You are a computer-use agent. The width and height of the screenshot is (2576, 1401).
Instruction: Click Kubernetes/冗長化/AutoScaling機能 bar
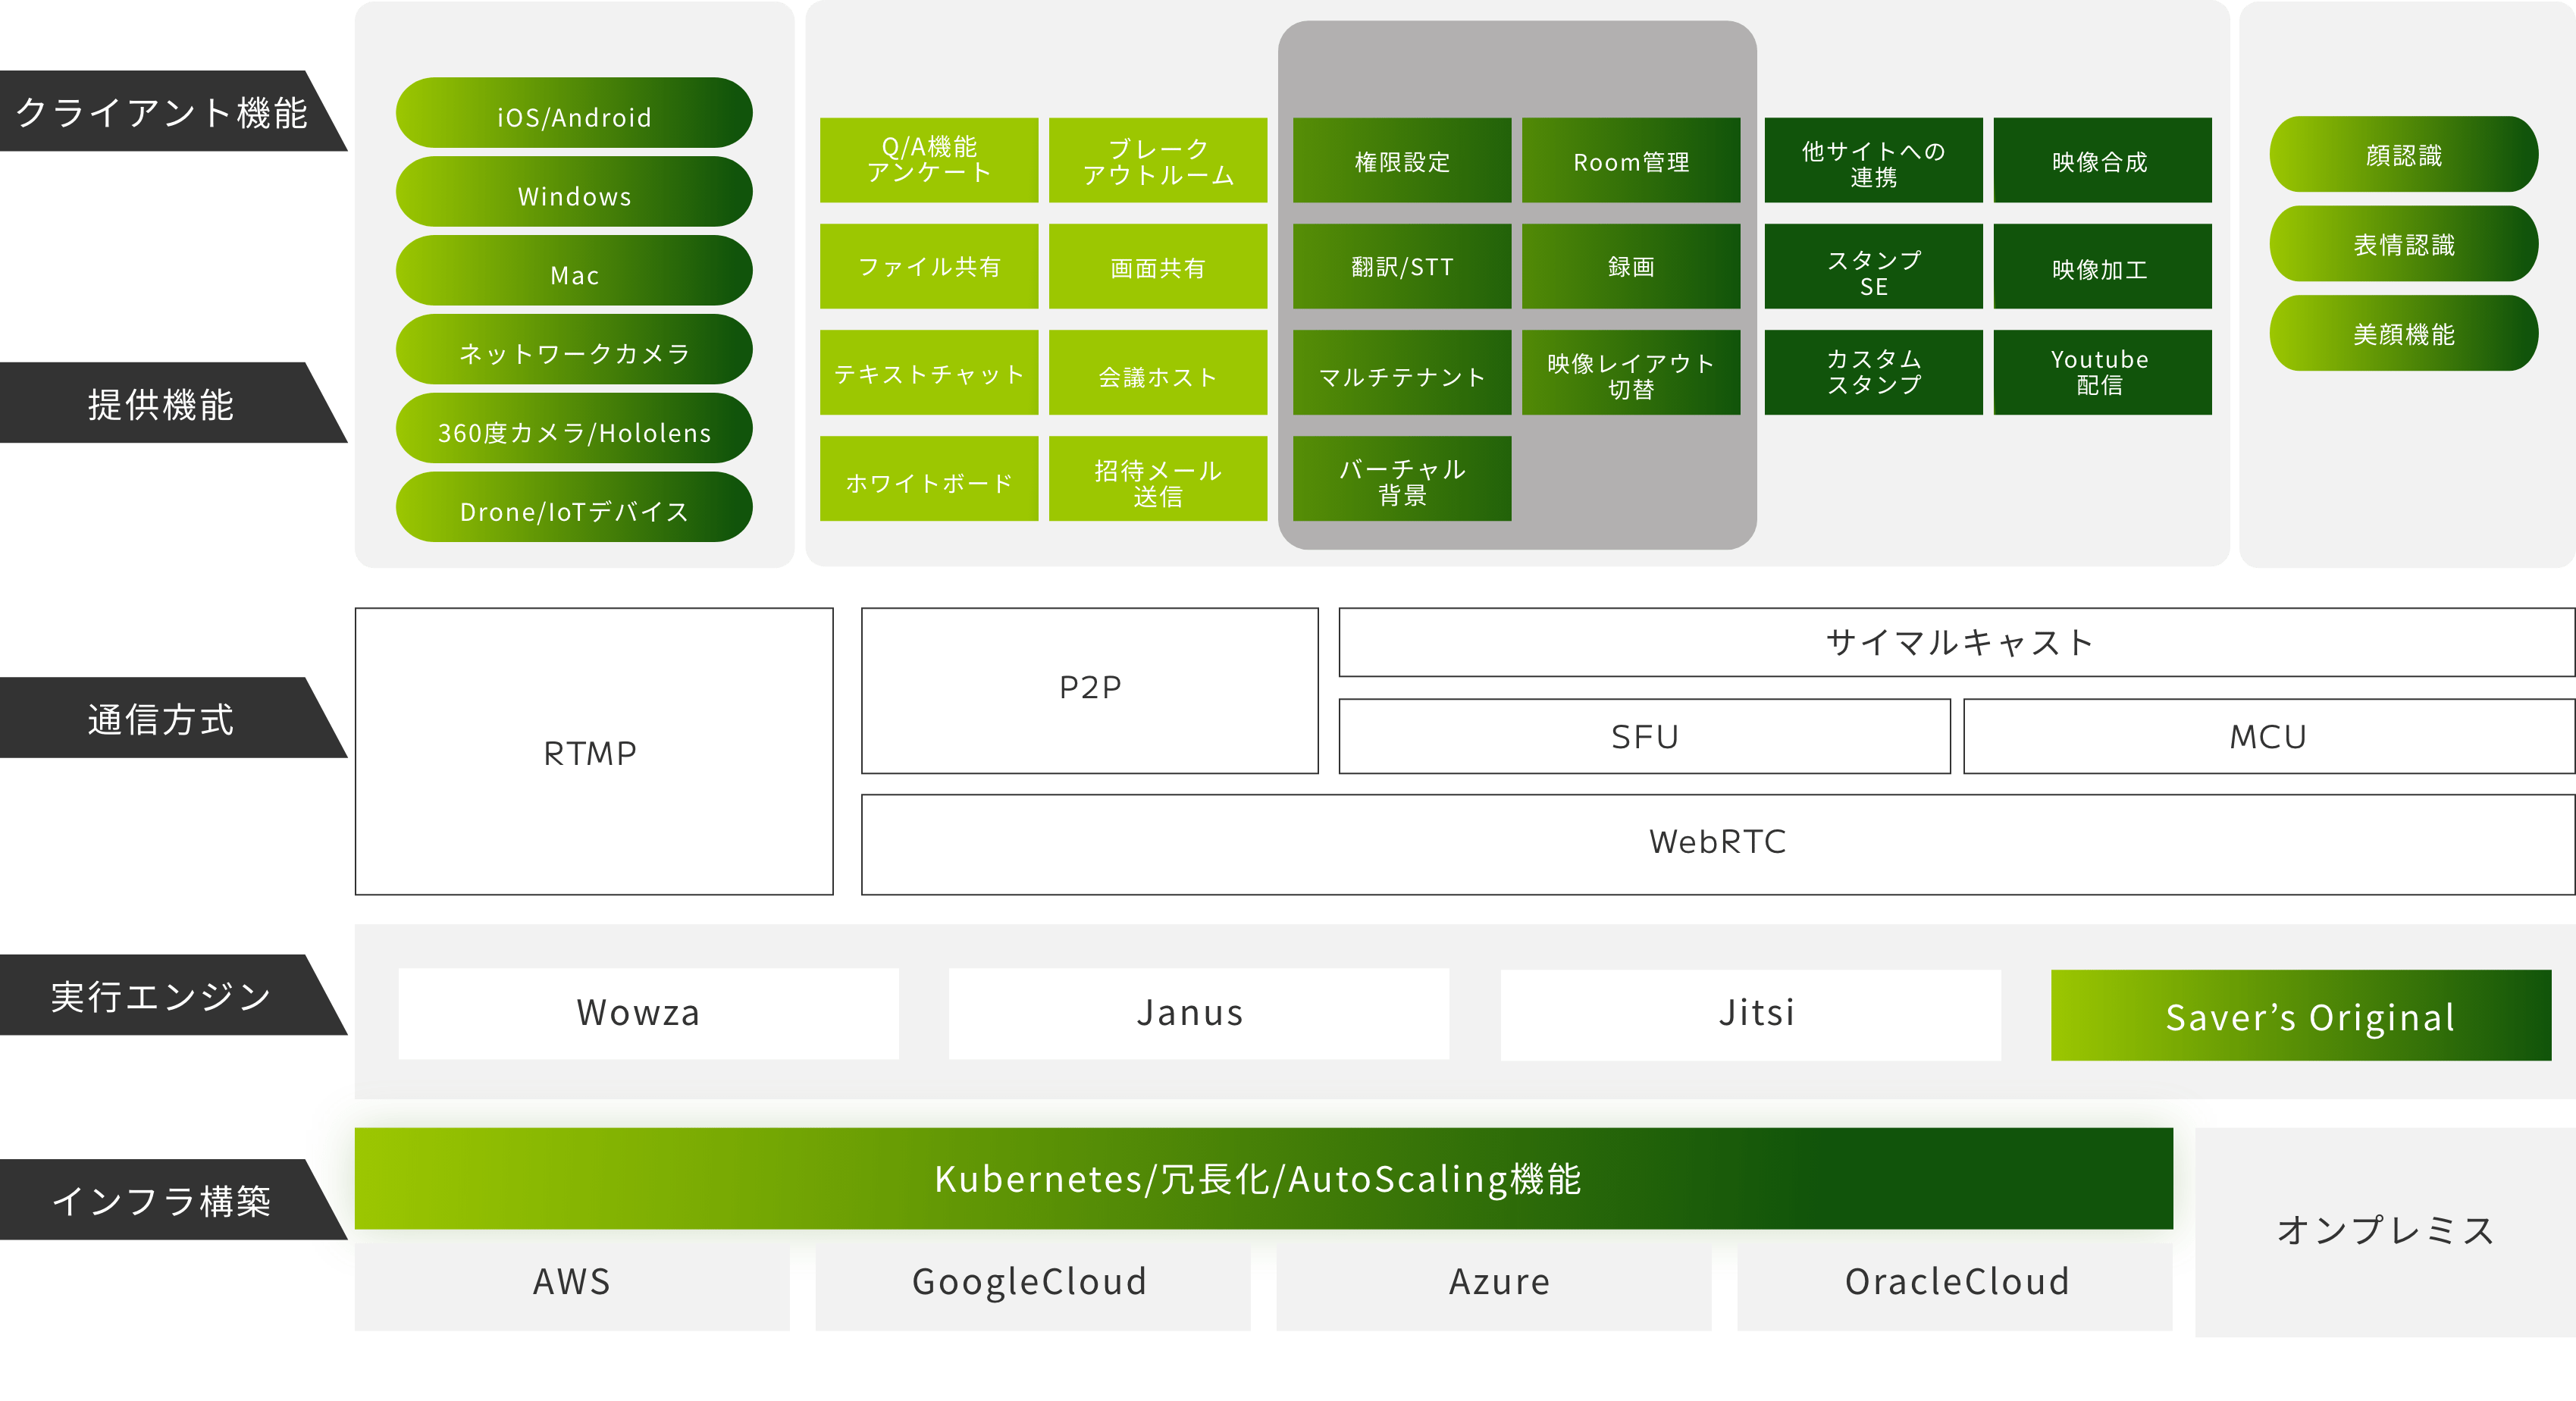tap(1264, 1179)
